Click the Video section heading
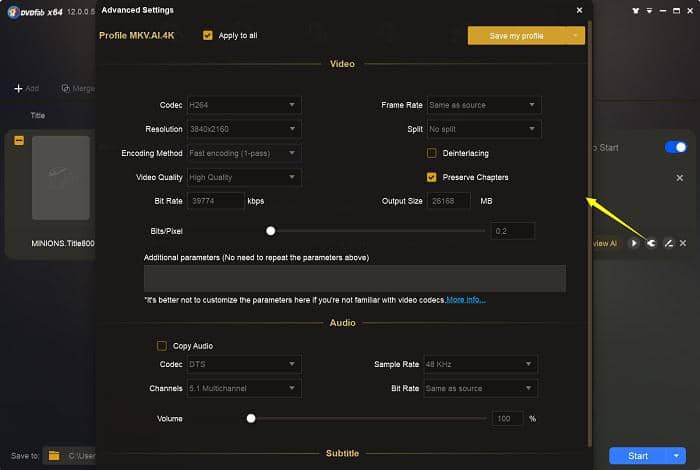 click(342, 64)
